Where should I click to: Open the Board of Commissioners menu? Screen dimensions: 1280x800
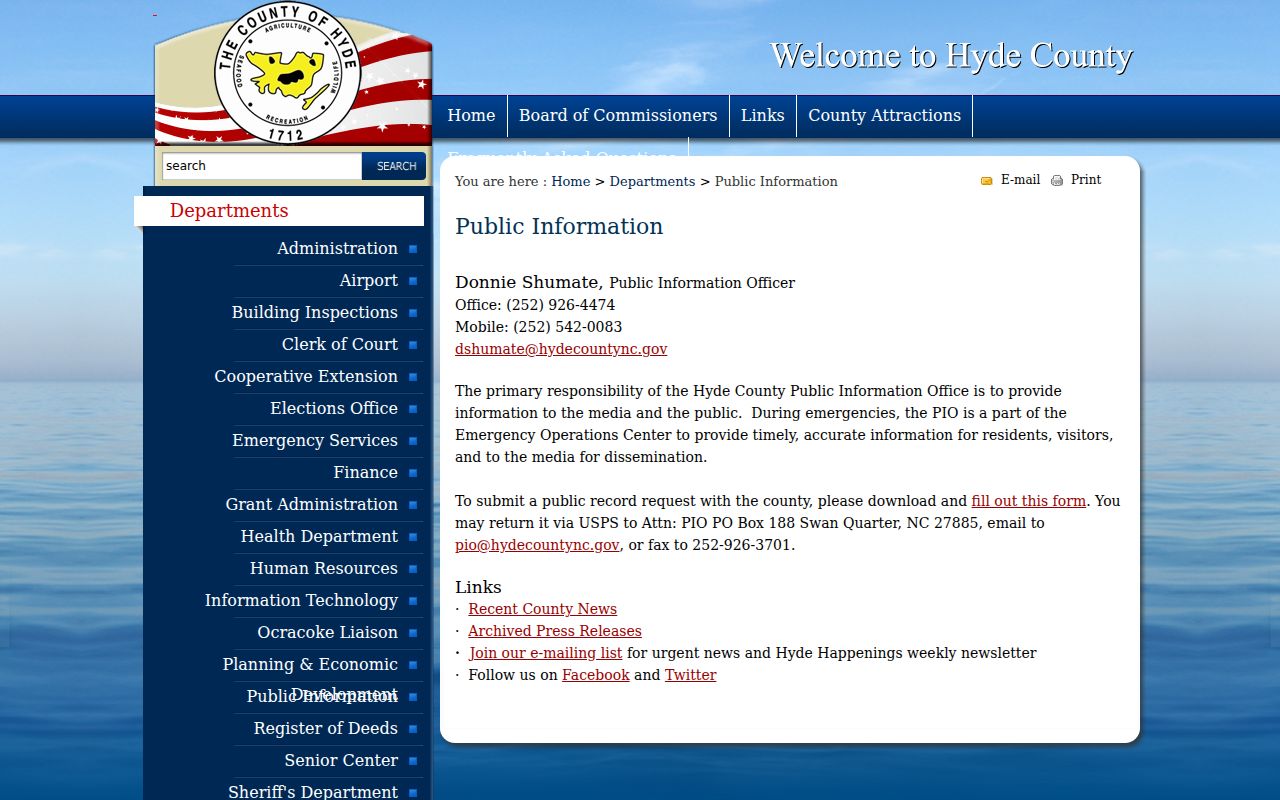(x=618, y=115)
